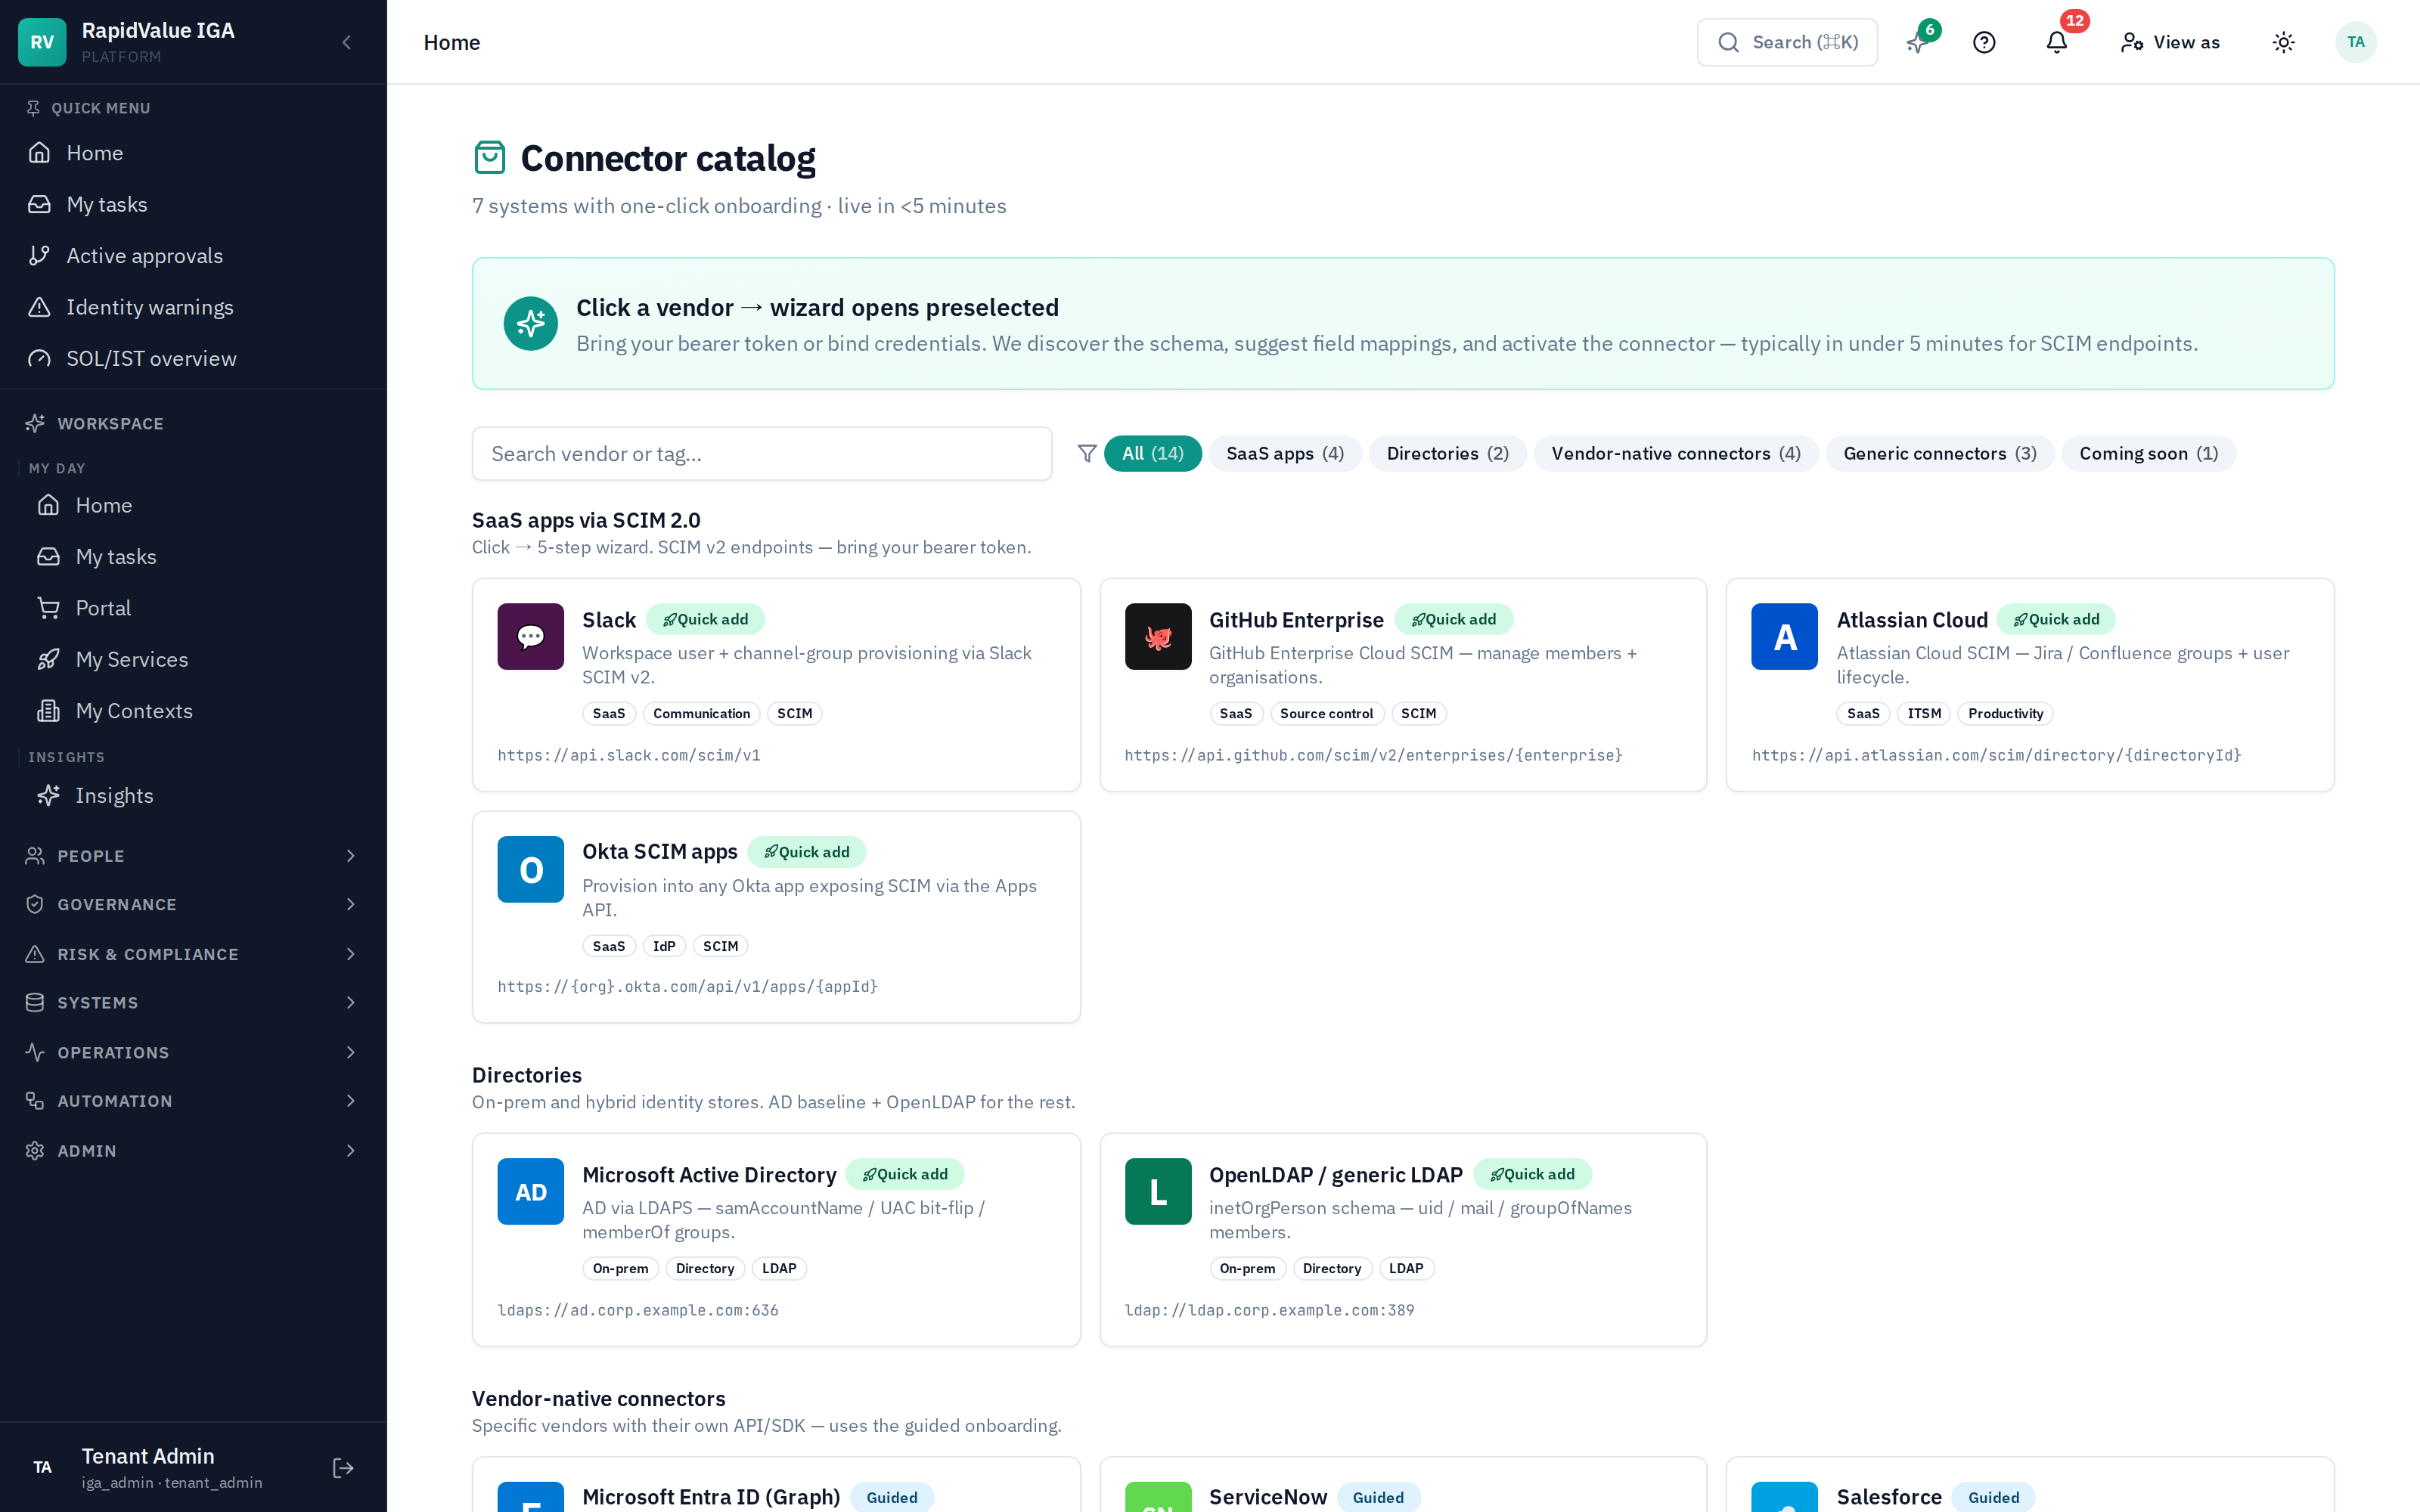Collapse the sidebar with the chevron arrow
Viewport: 2420px width, 1512px height.
point(346,42)
